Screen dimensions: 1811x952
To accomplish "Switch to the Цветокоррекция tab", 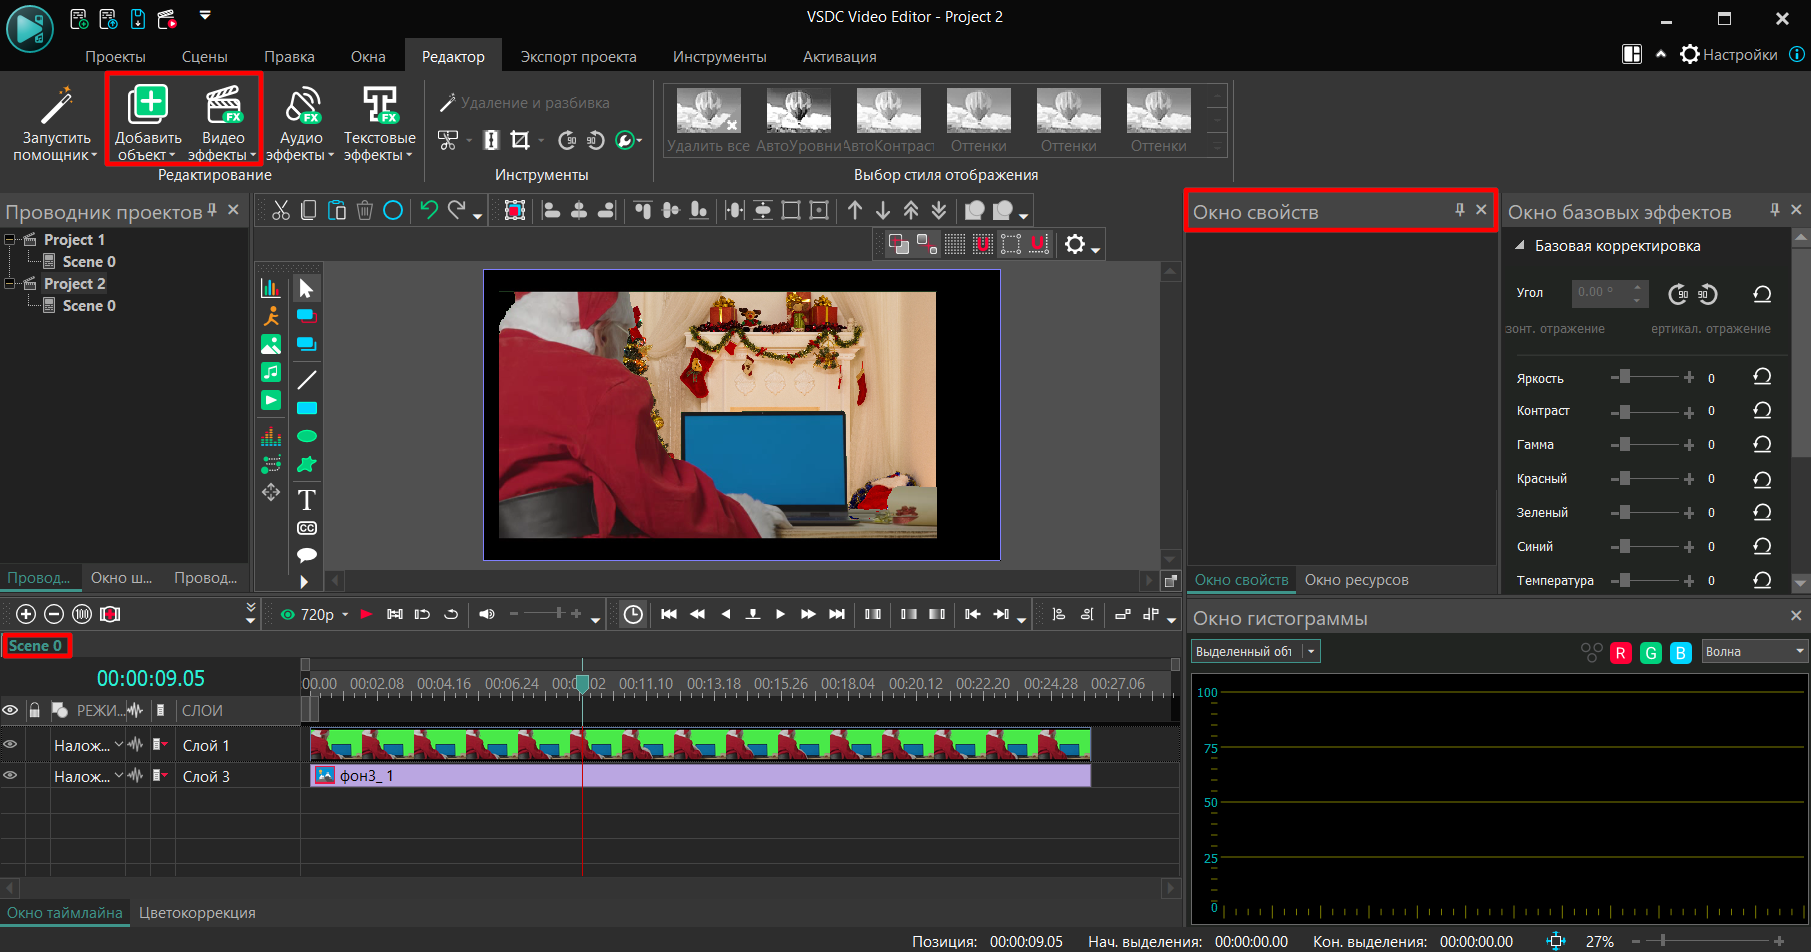I will 197,913.
